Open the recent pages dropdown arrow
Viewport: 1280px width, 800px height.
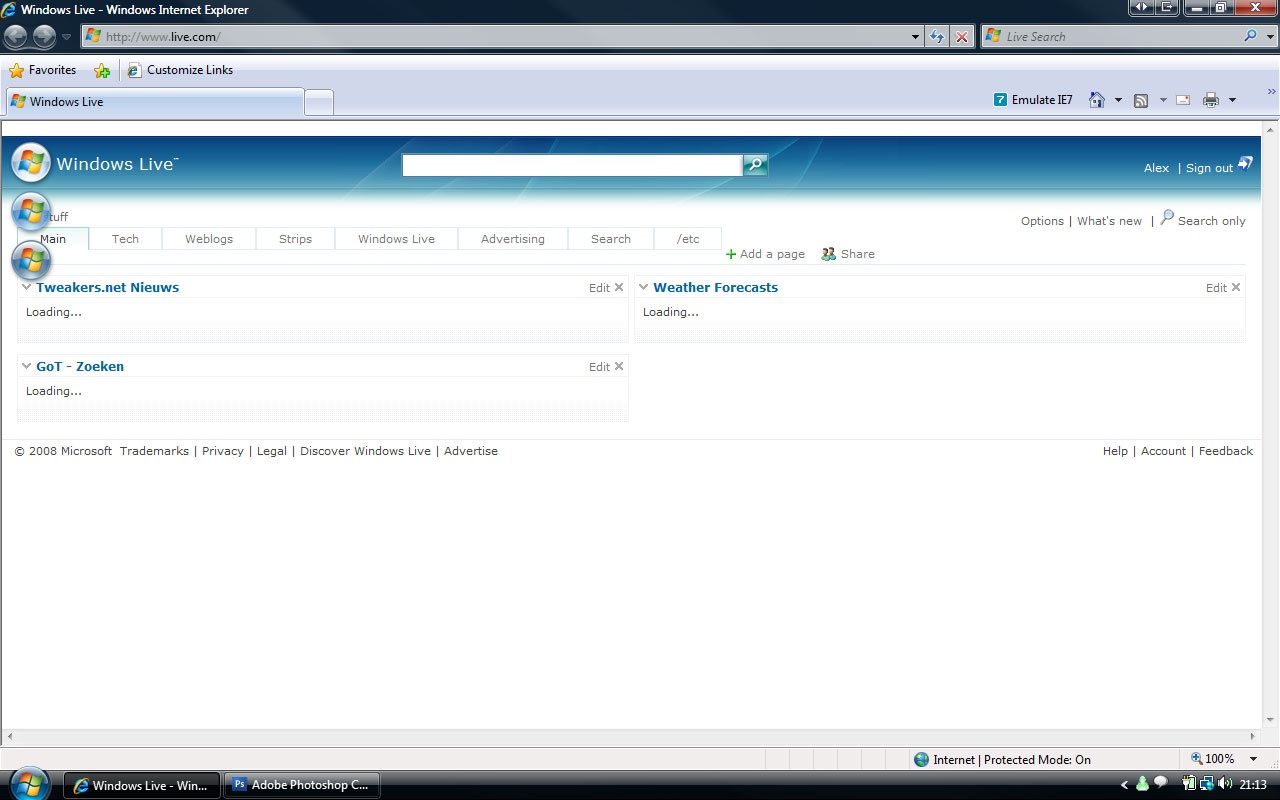click(x=66, y=37)
